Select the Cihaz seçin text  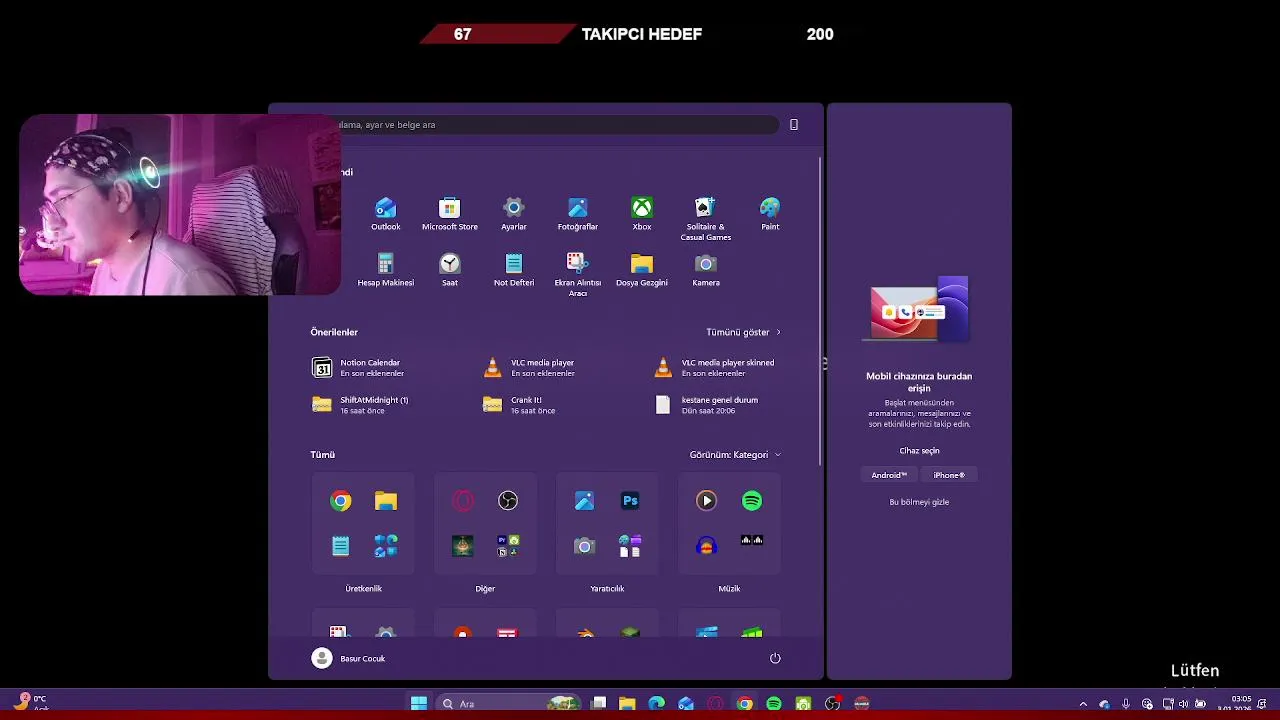click(x=919, y=451)
